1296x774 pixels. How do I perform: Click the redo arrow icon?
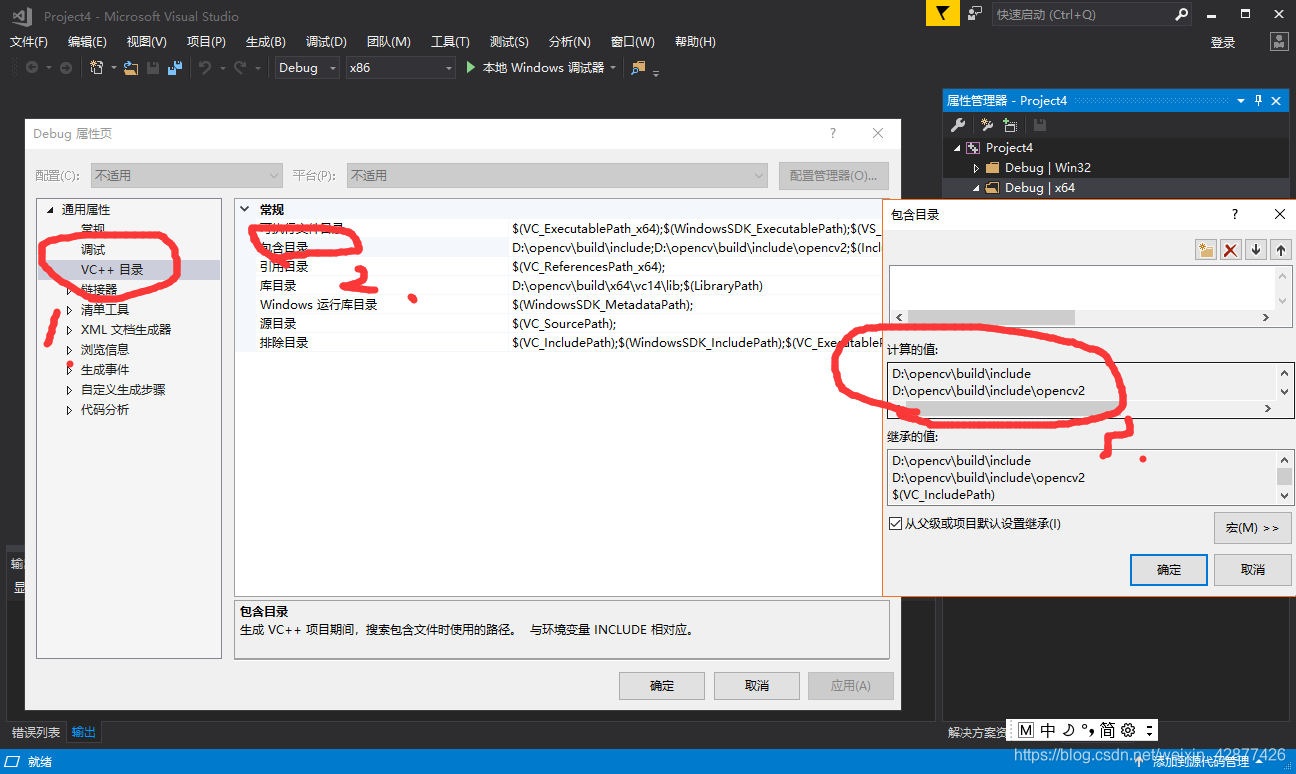[240, 68]
